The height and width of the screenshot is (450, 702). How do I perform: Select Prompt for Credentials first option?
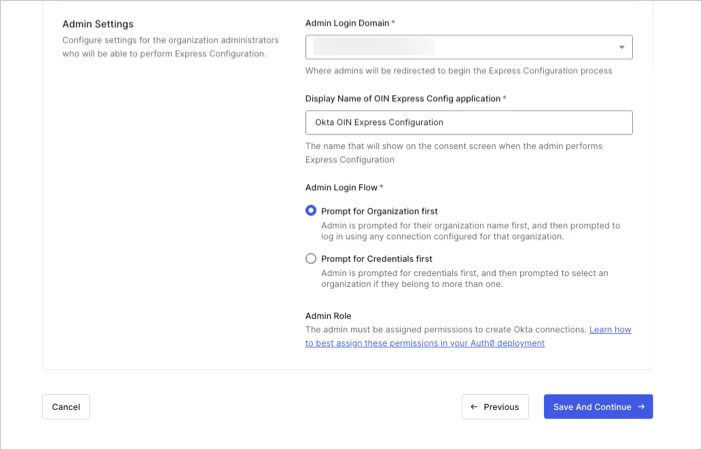311,258
